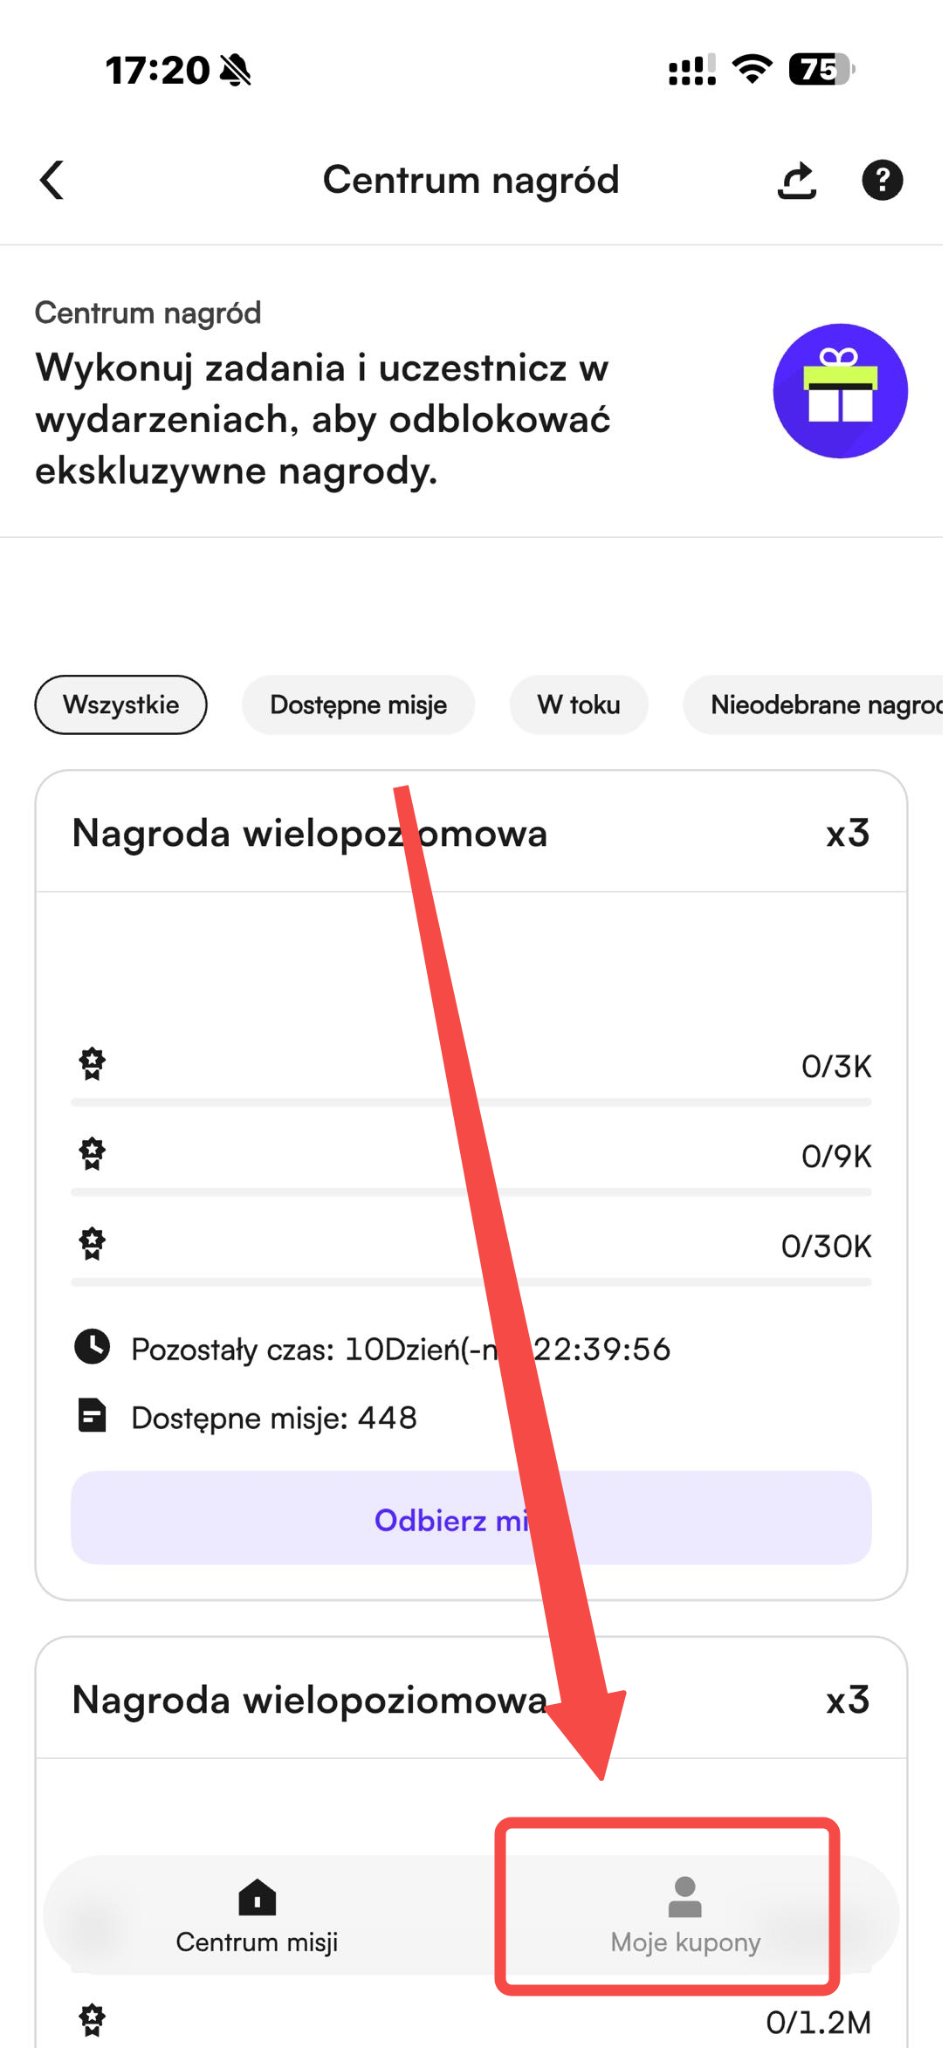Tap the back arrow icon
This screenshot has height=2048, width=943.
coord(52,181)
